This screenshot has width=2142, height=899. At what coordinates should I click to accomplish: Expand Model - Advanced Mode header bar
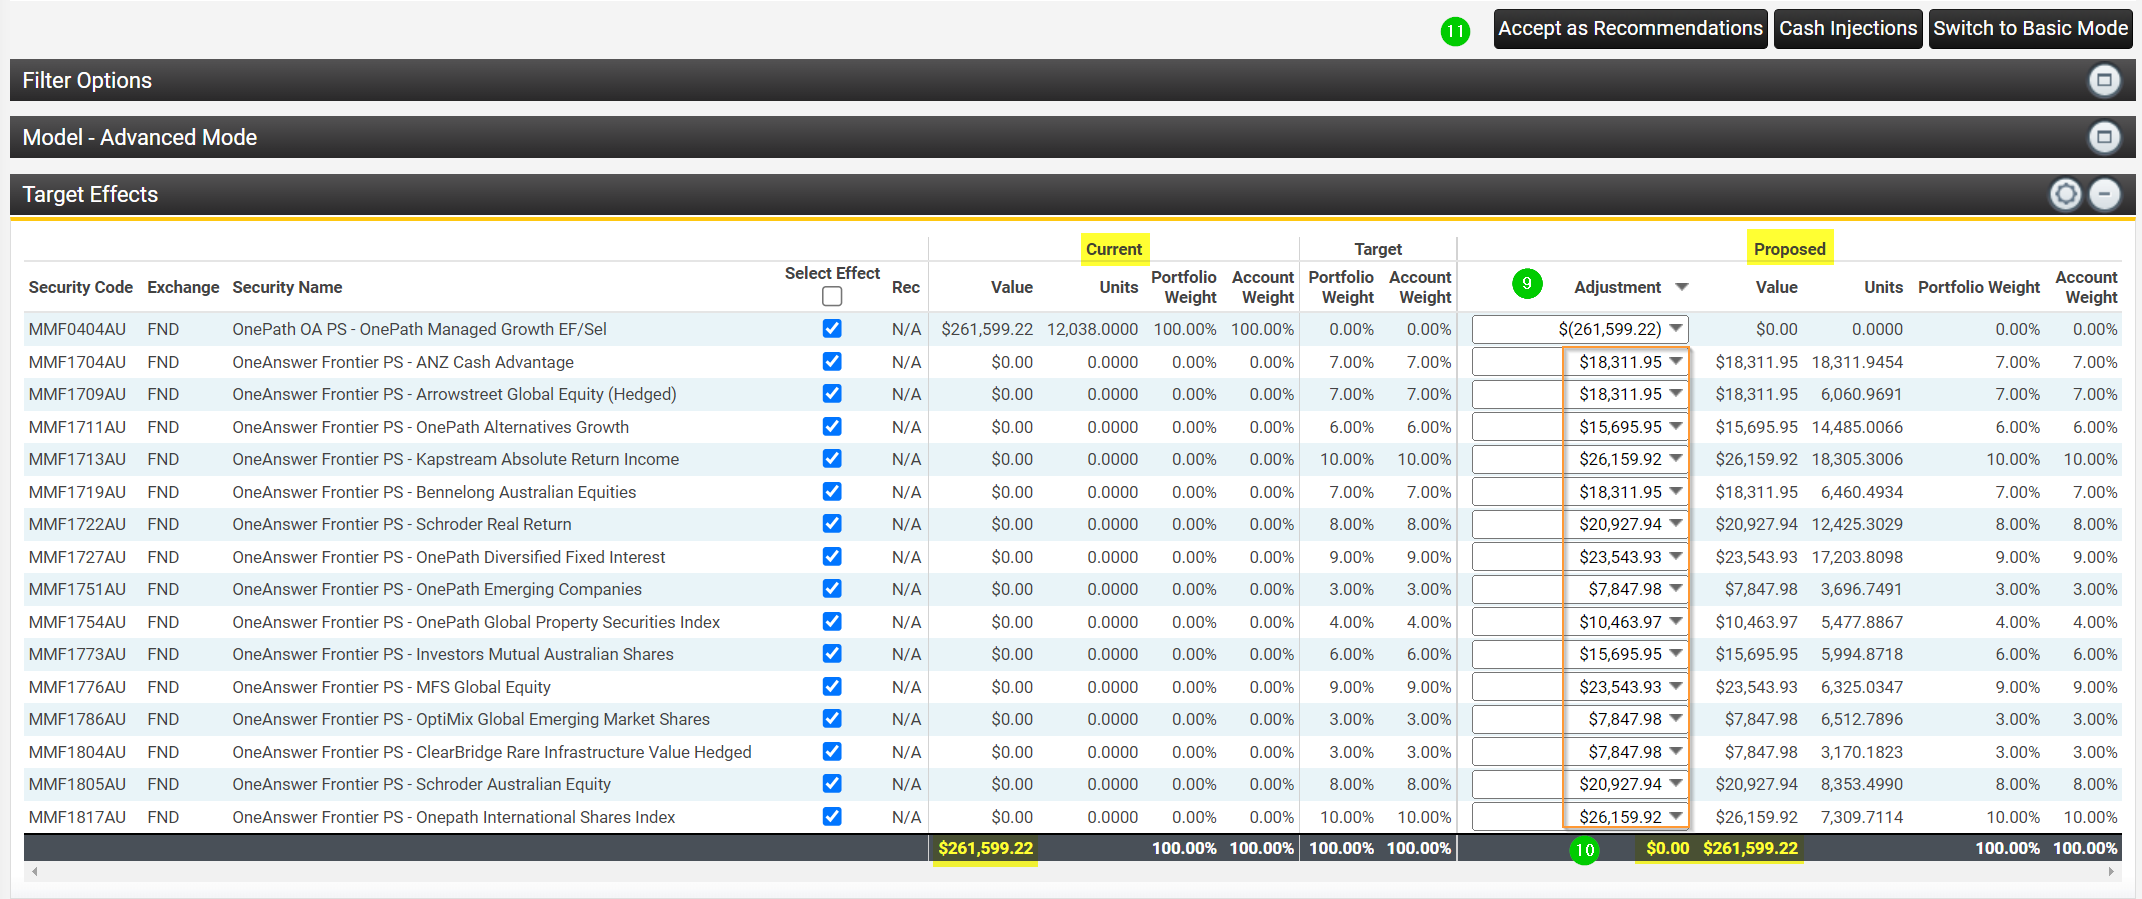[x=1072, y=137]
